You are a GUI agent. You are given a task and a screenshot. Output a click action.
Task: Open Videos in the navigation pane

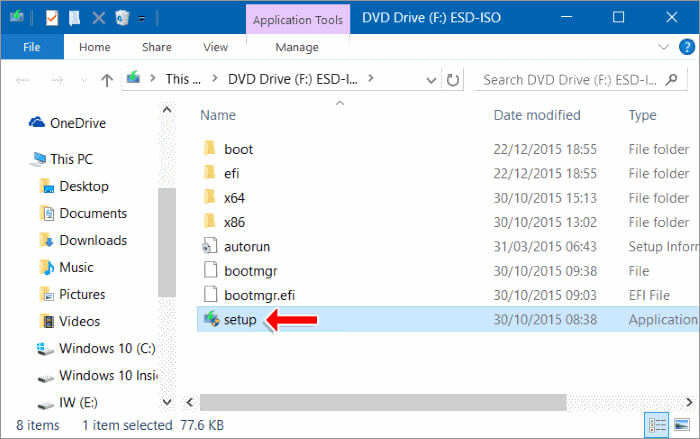tap(70, 322)
